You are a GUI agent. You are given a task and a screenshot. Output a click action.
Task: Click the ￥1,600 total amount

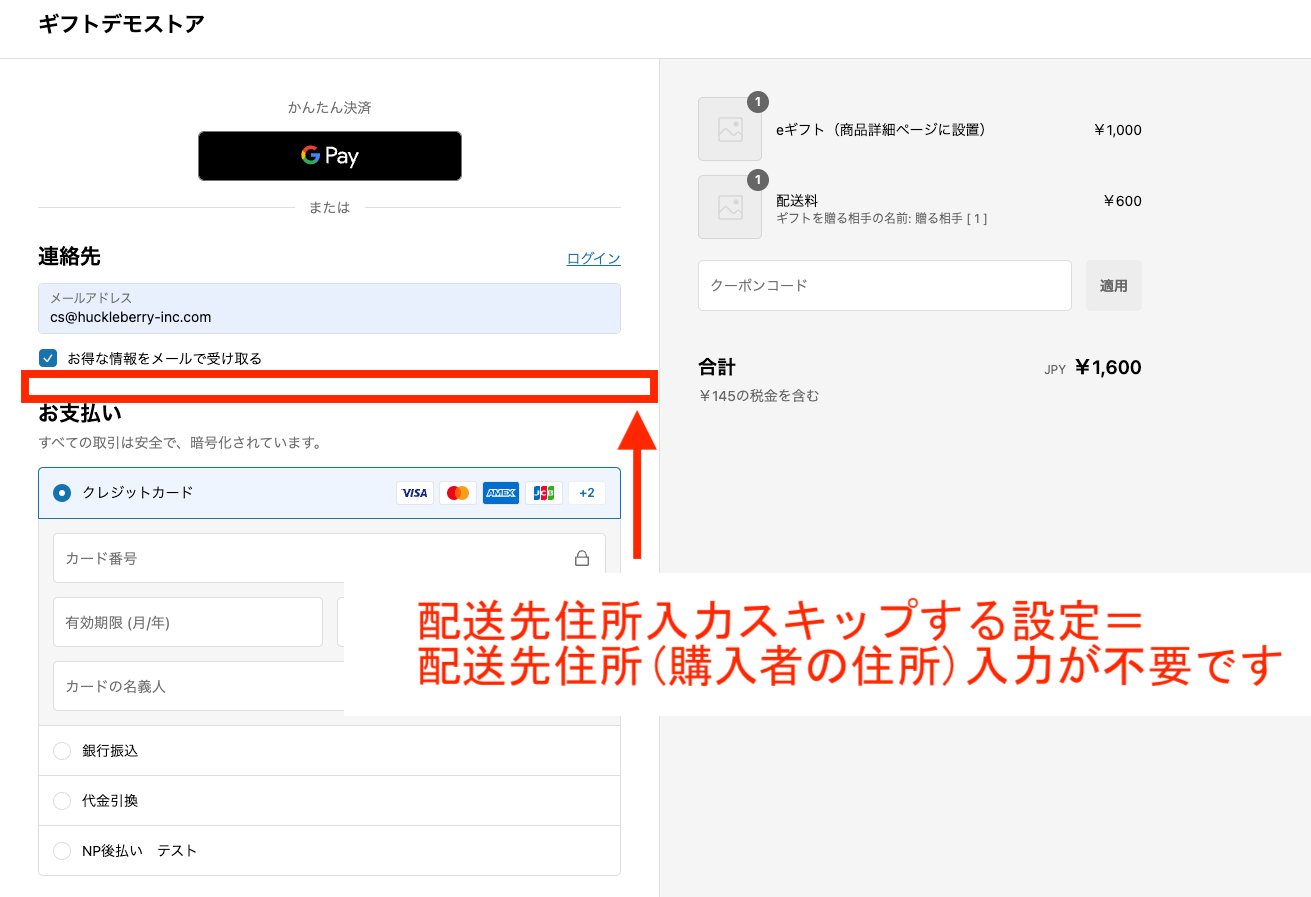pyautogui.click(x=1108, y=368)
